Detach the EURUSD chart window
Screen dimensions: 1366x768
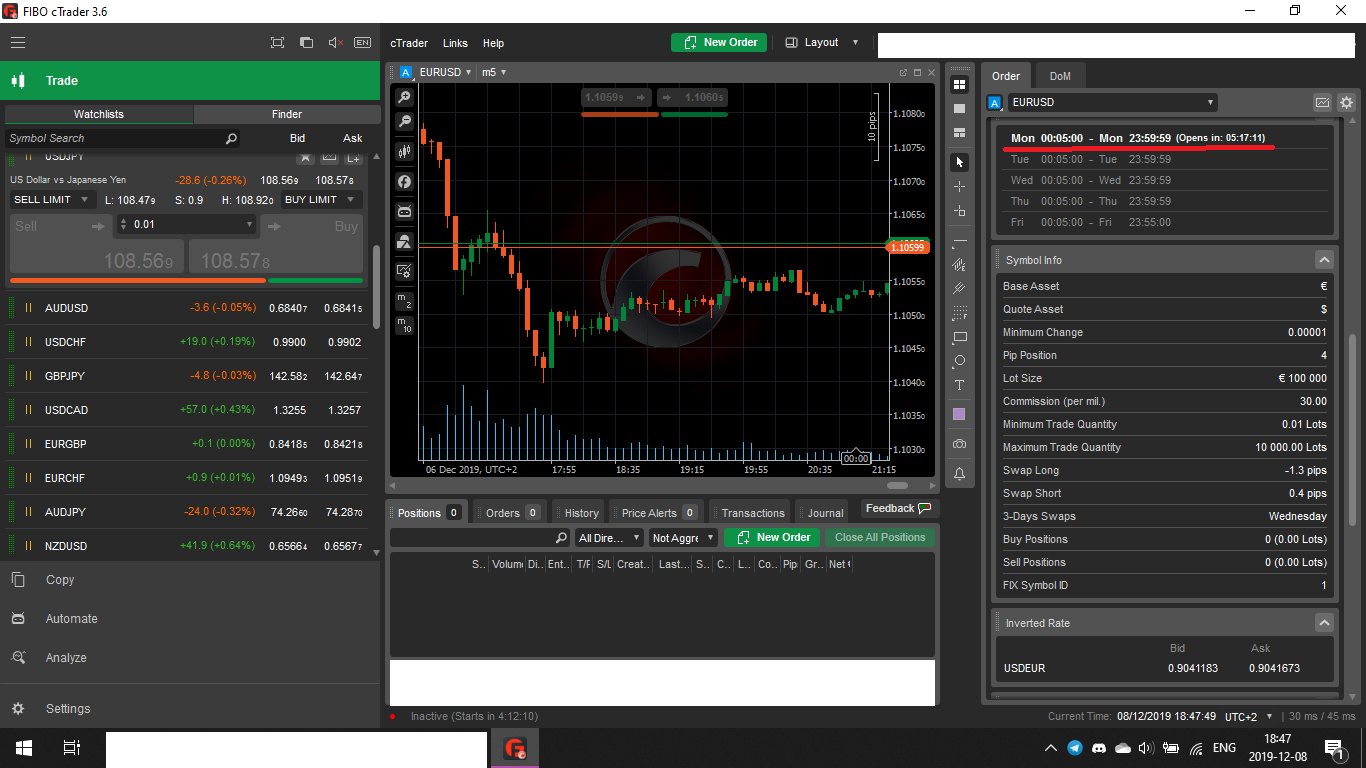tap(903, 72)
